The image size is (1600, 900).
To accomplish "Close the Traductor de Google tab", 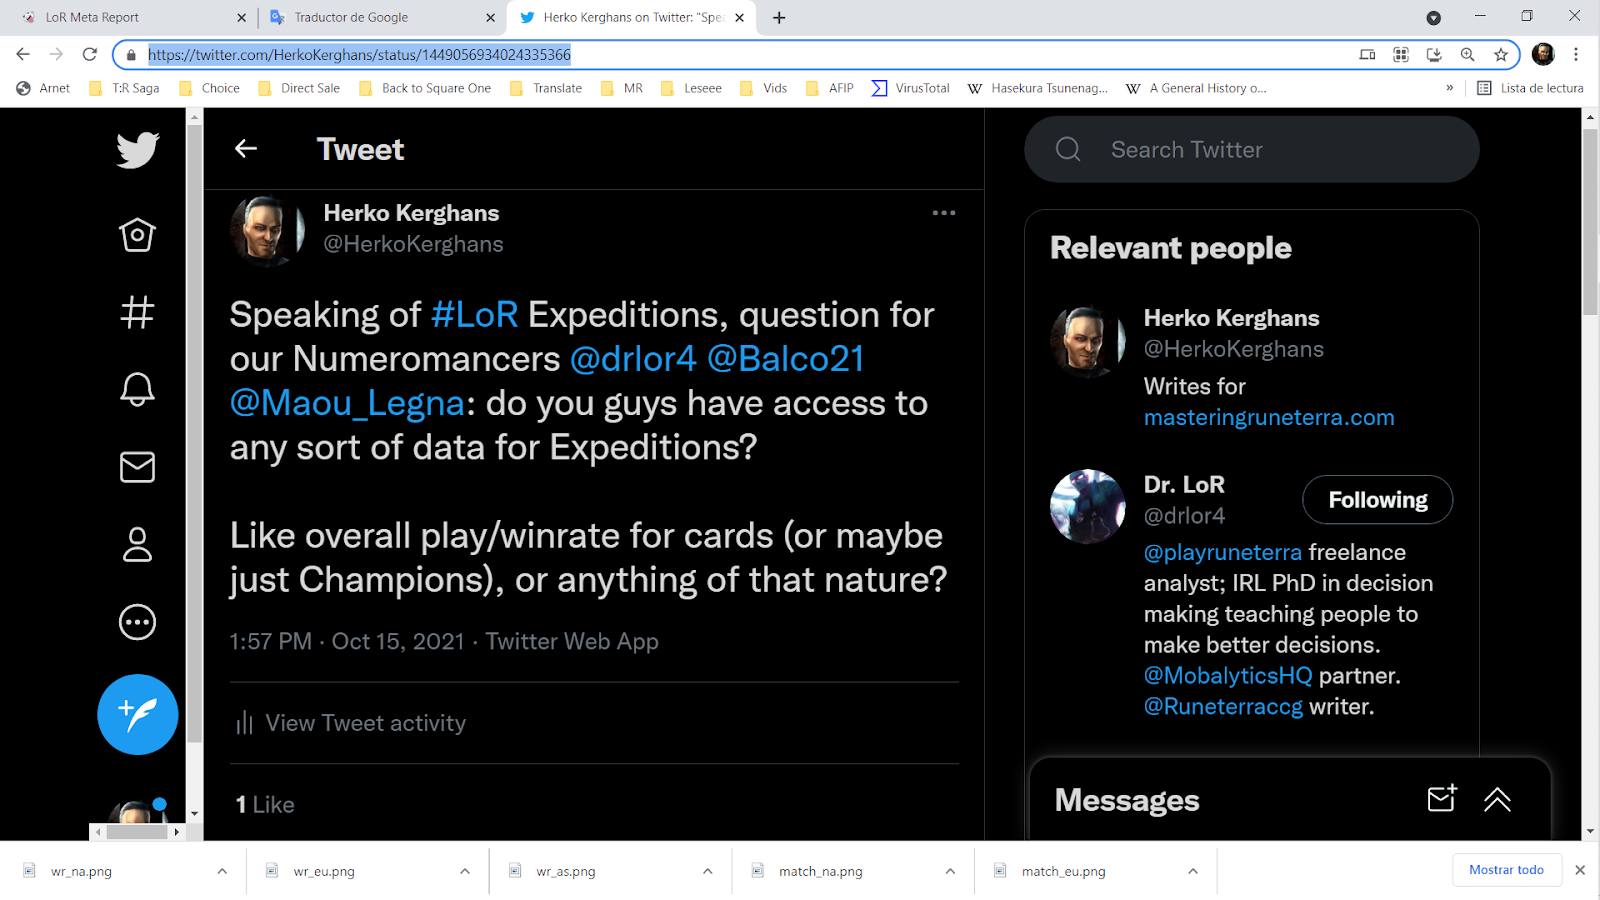I will point(490,17).
